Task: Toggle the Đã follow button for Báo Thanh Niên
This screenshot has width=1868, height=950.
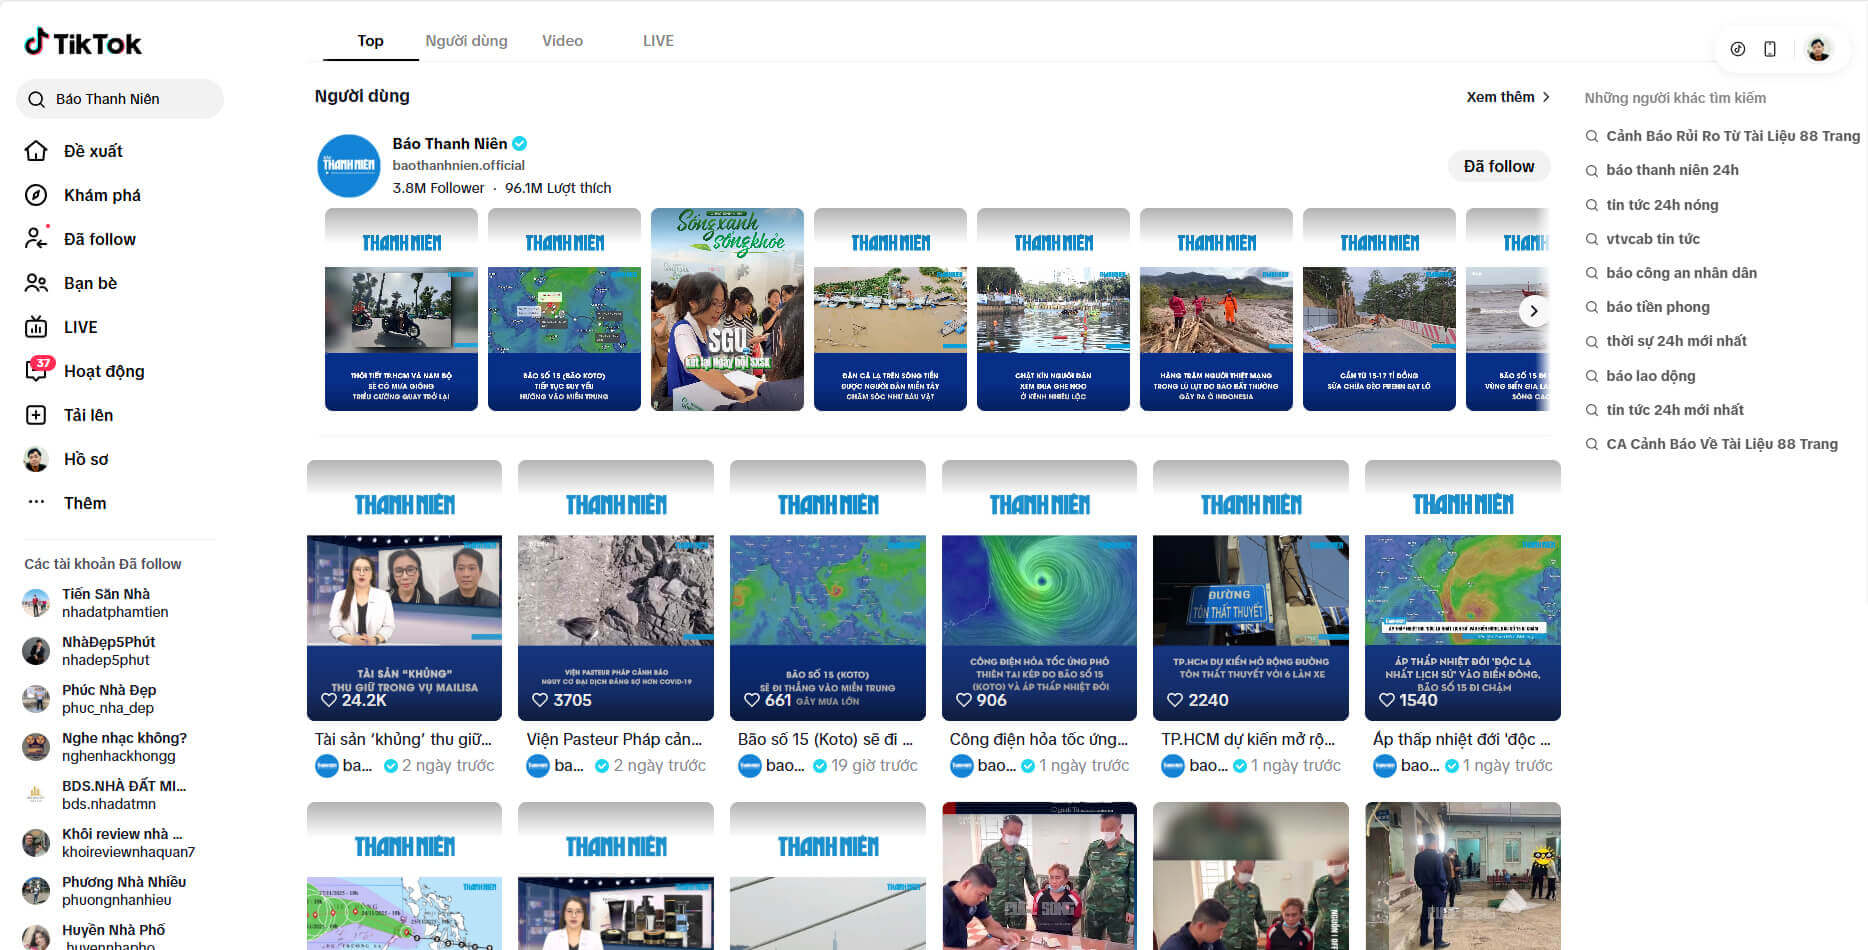Action: point(1498,166)
